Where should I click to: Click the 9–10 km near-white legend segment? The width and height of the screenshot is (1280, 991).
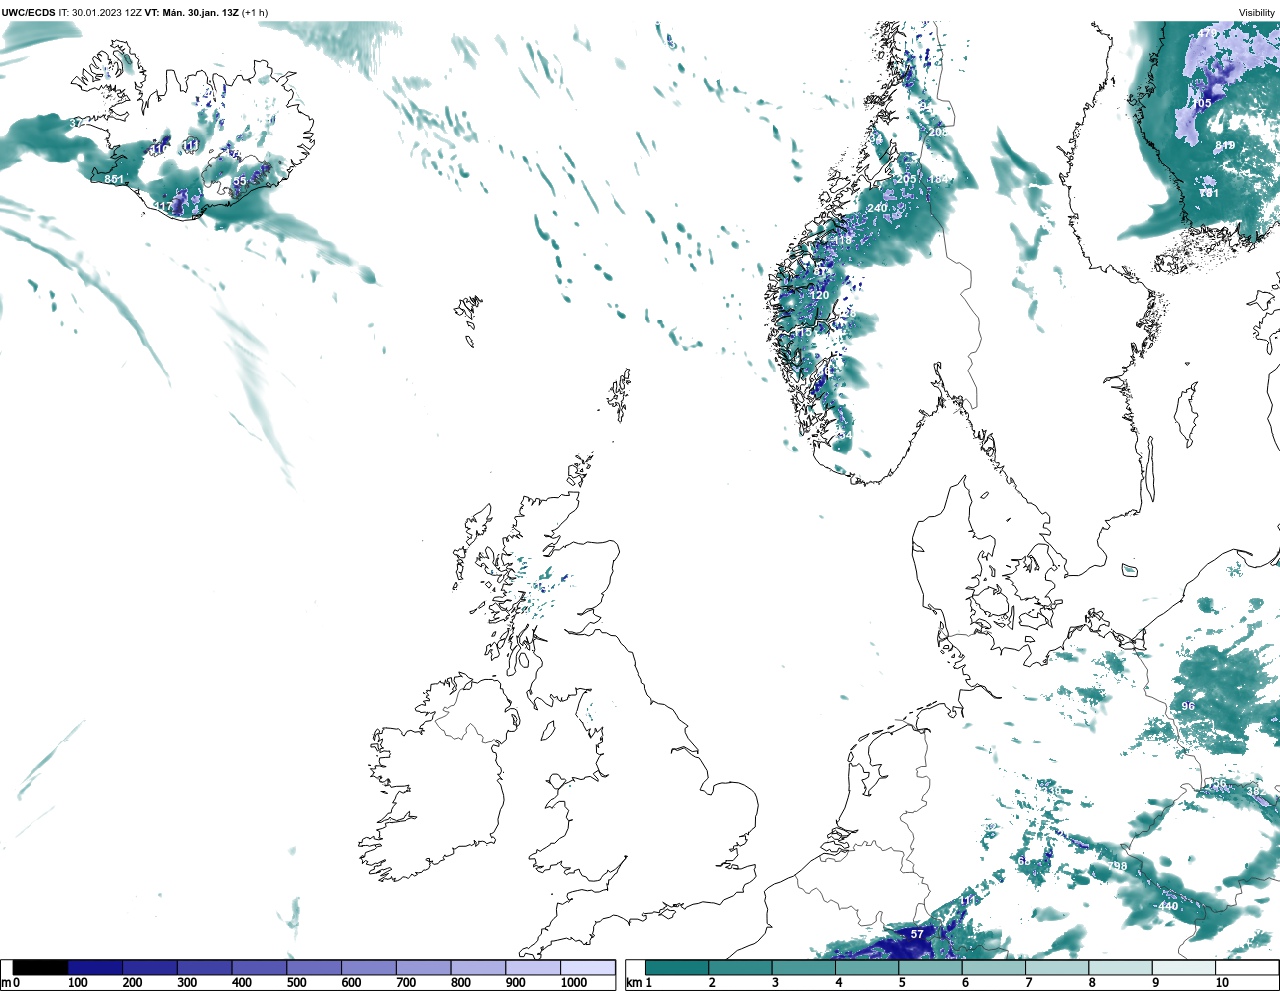[1183, 967]
